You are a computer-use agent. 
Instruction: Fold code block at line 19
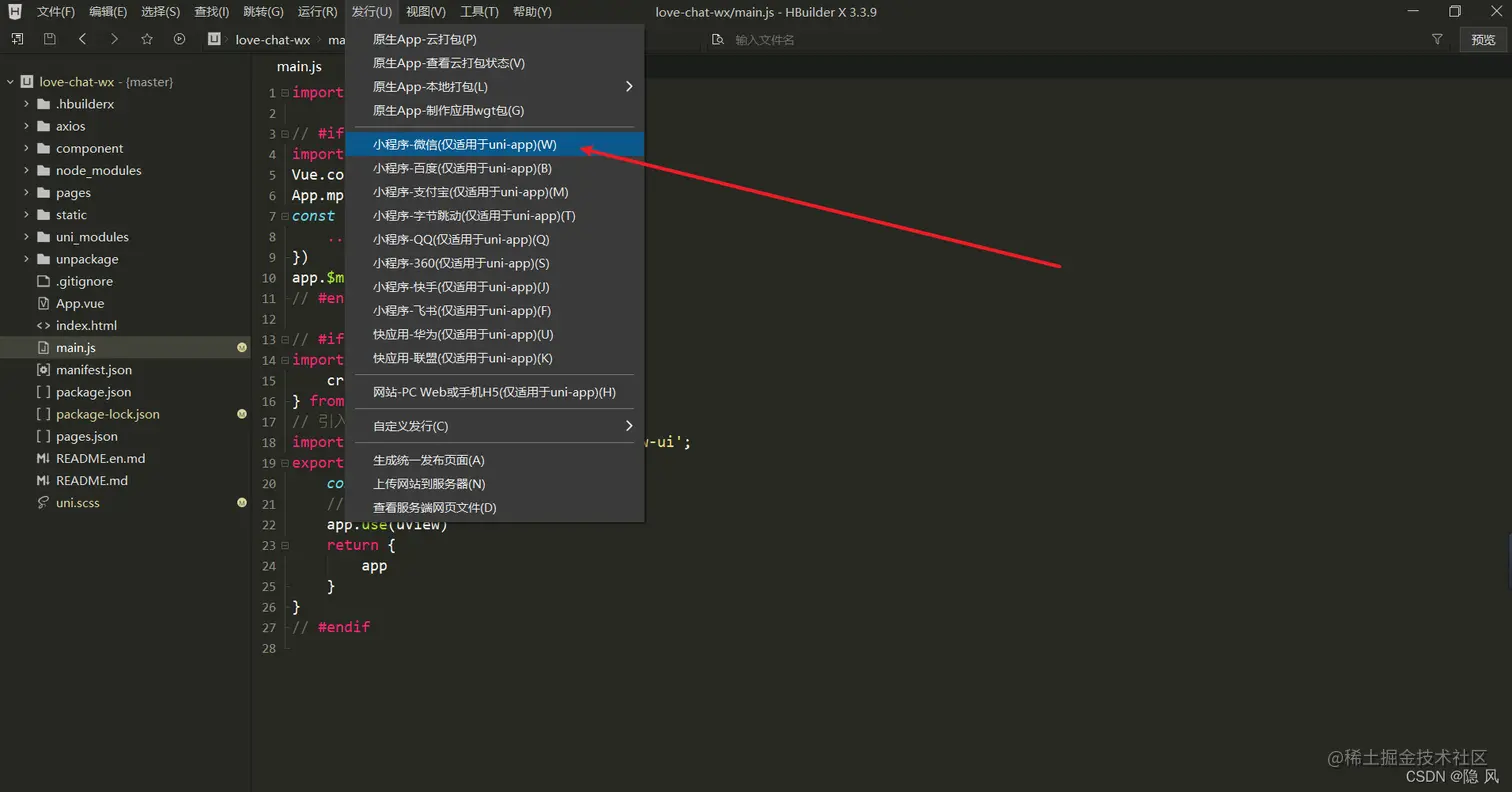[284, 463]
